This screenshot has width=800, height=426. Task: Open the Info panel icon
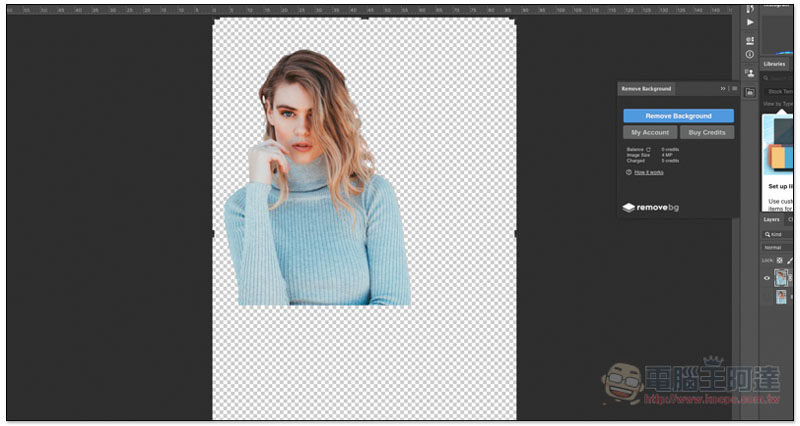[749, 55]
